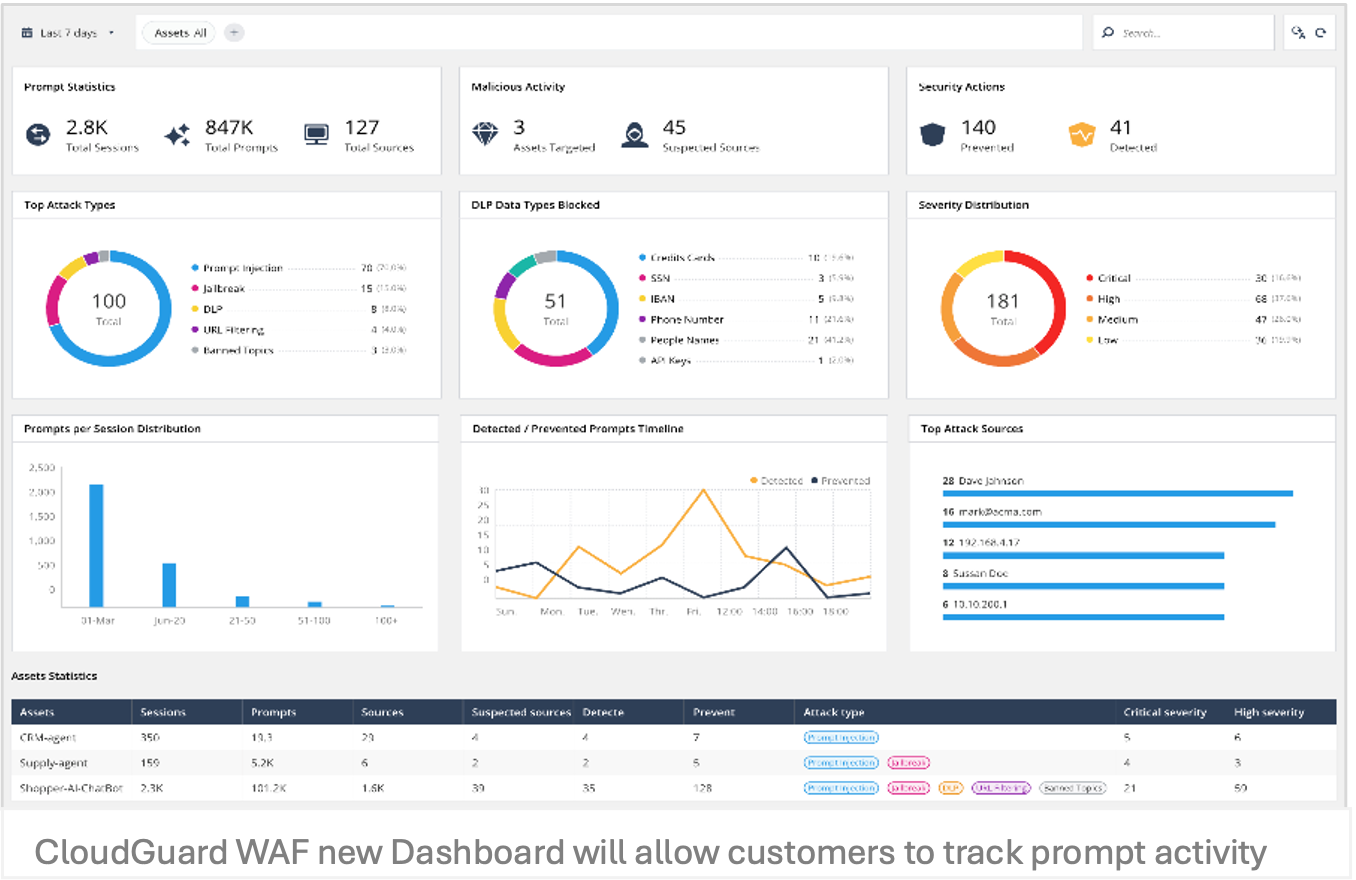Open the Last 7 days time range dropdown
The image size is (1356, 880).
point(68,33)
